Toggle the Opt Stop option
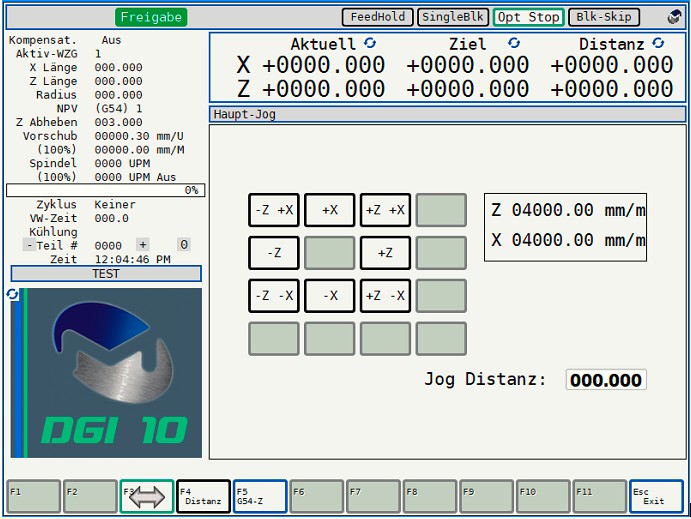 [528, 17]
